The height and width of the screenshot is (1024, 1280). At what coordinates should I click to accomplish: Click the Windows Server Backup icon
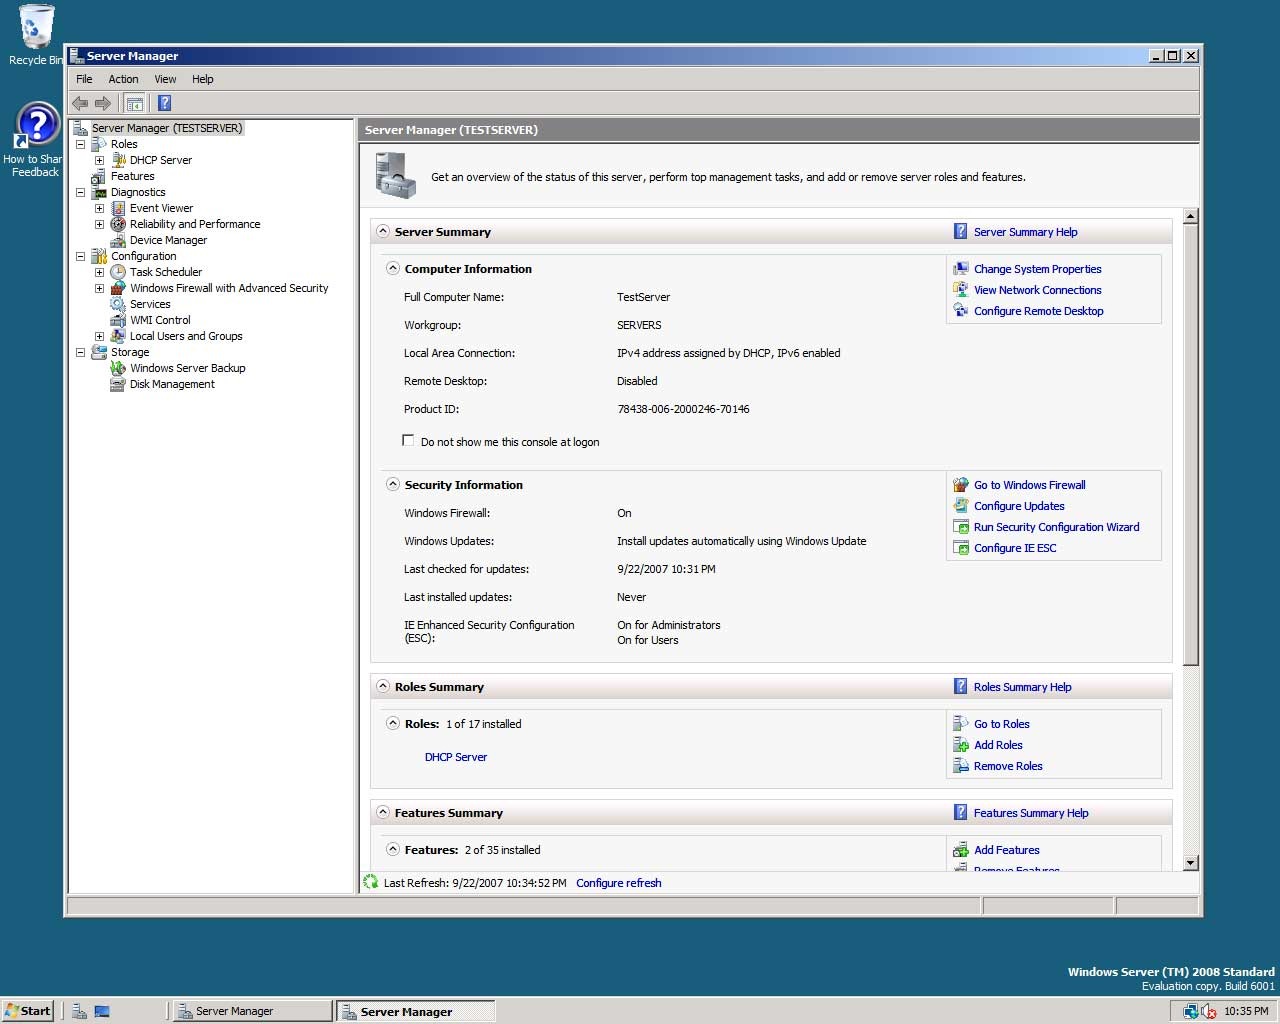click(118, 368)
